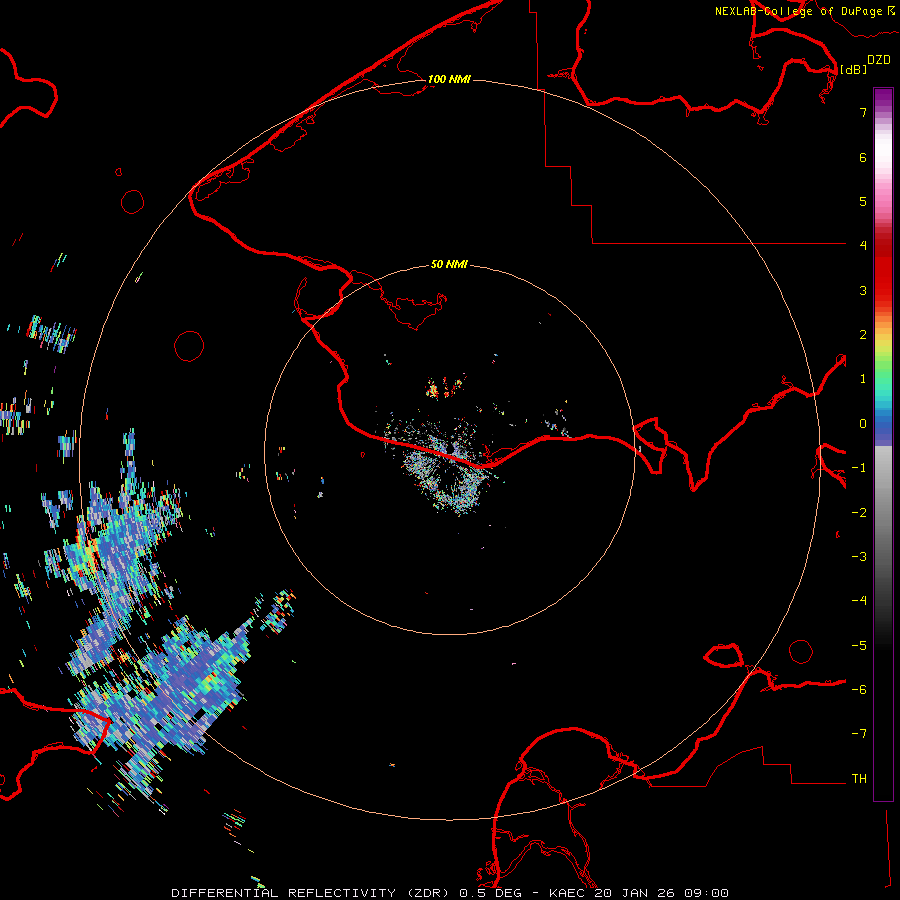
Task: Click the TH label on the color scale
Action: pos(859,778)
